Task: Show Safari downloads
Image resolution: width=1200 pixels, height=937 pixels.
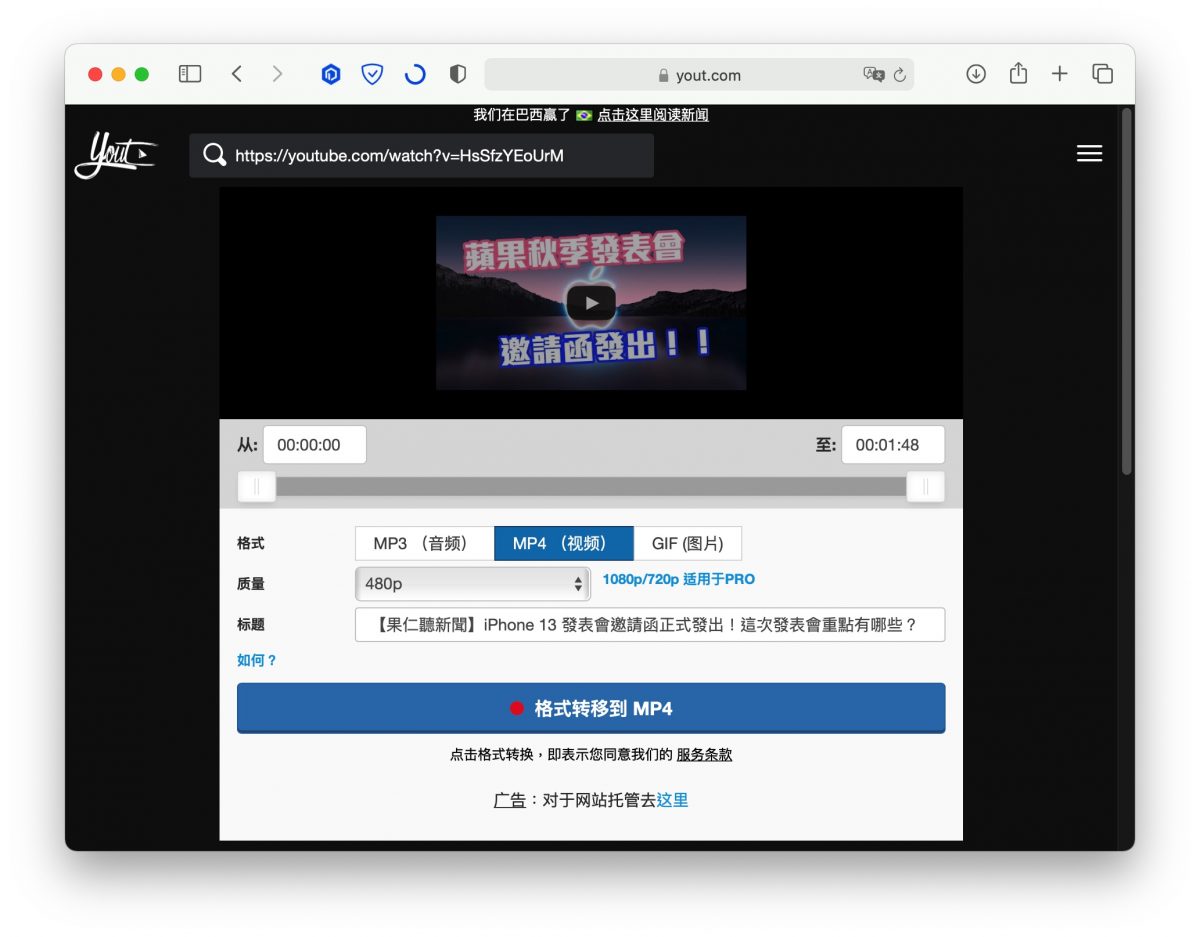Action: pyautogui.click(x=976, y=74)
